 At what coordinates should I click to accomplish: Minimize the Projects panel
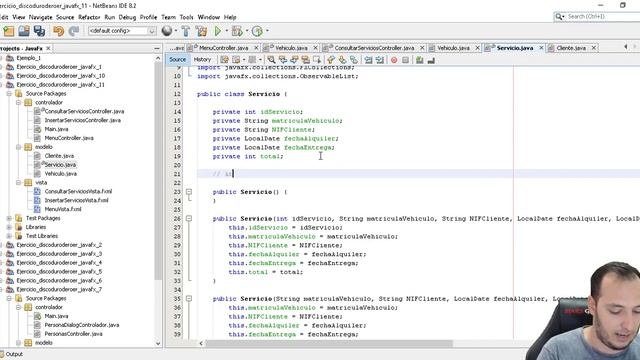[157, 49]
